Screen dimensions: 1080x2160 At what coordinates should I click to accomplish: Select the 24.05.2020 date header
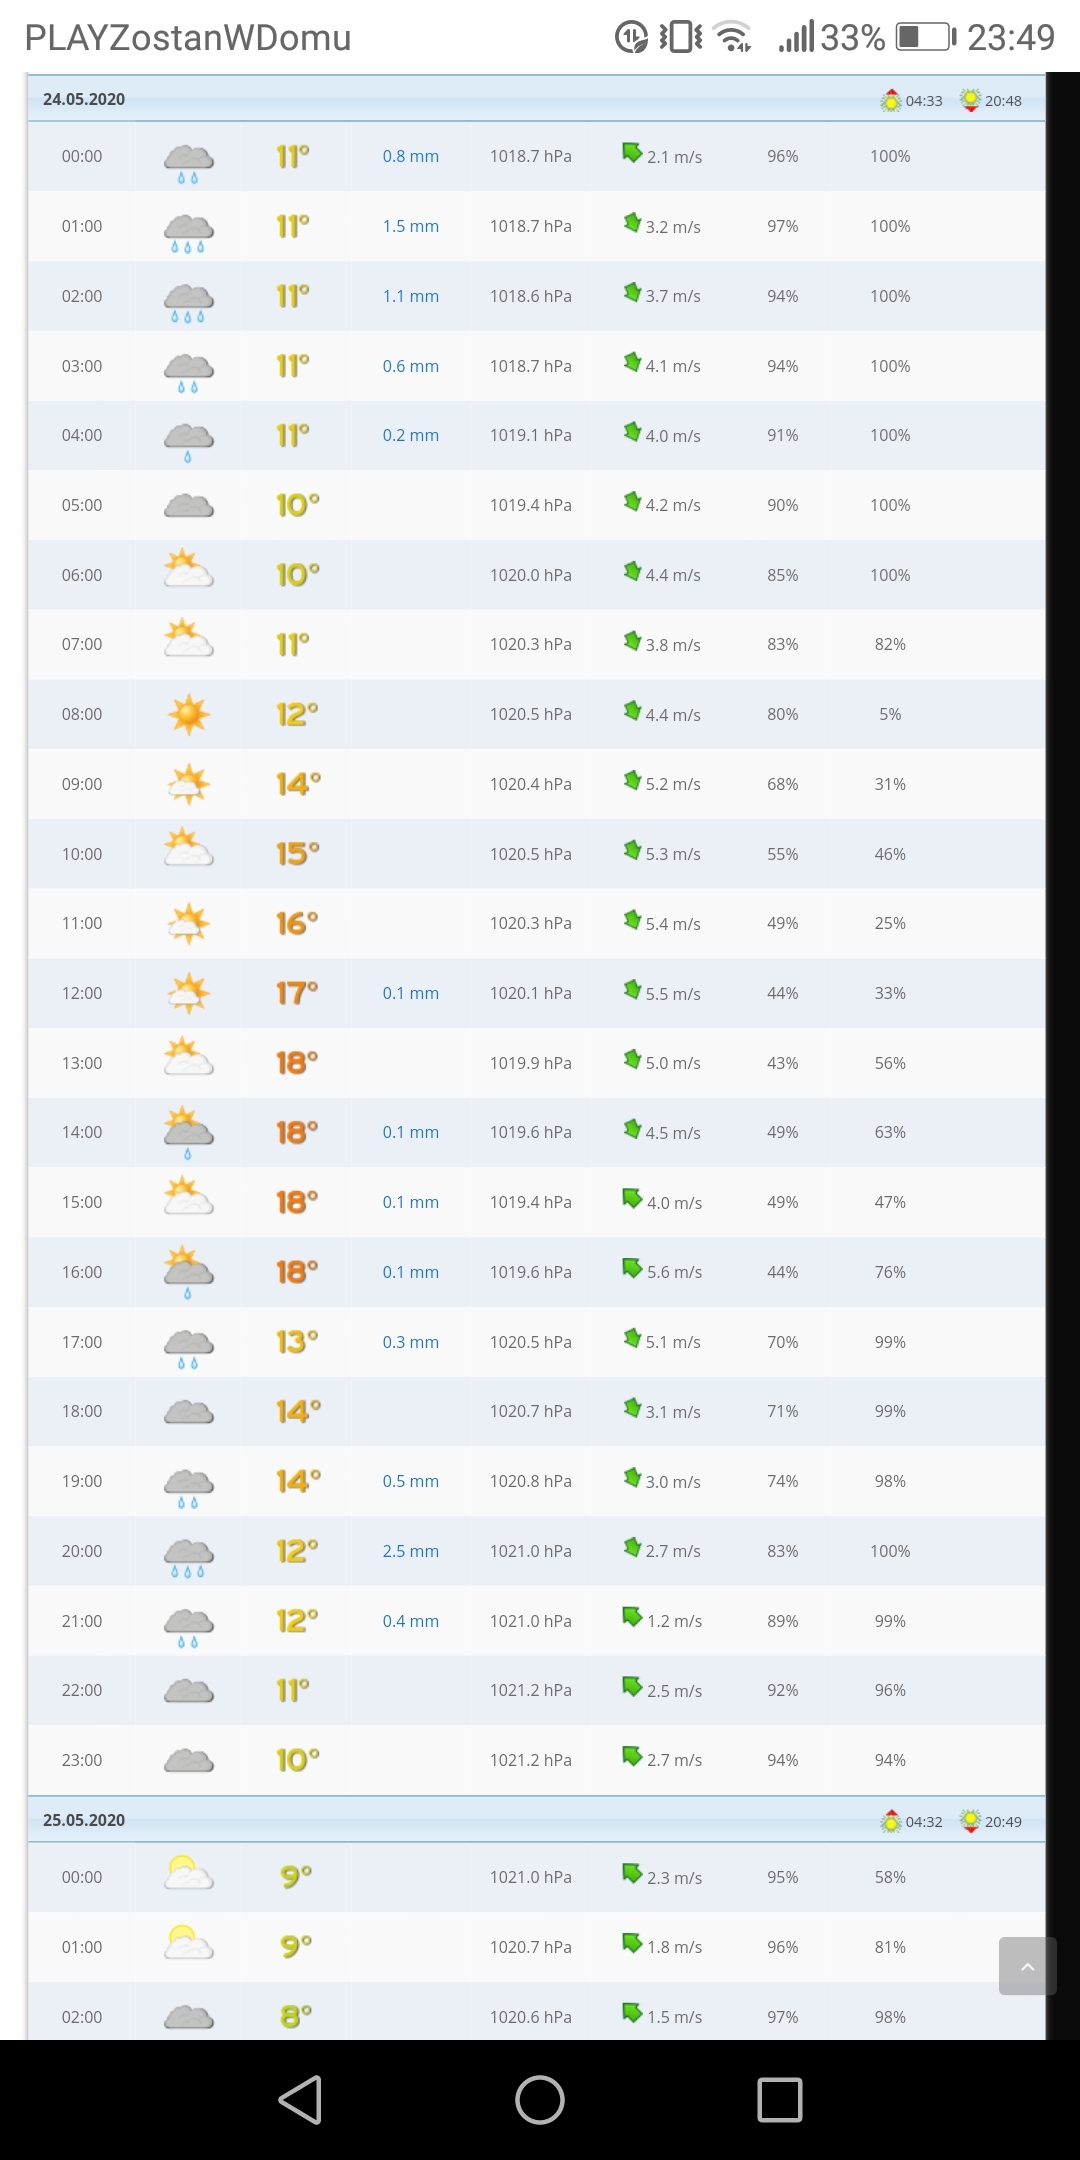coord(84,99)
